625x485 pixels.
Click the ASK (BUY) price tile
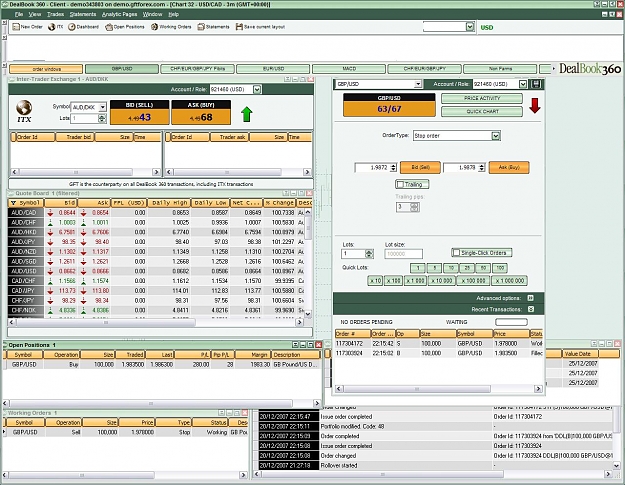point(201,112)
